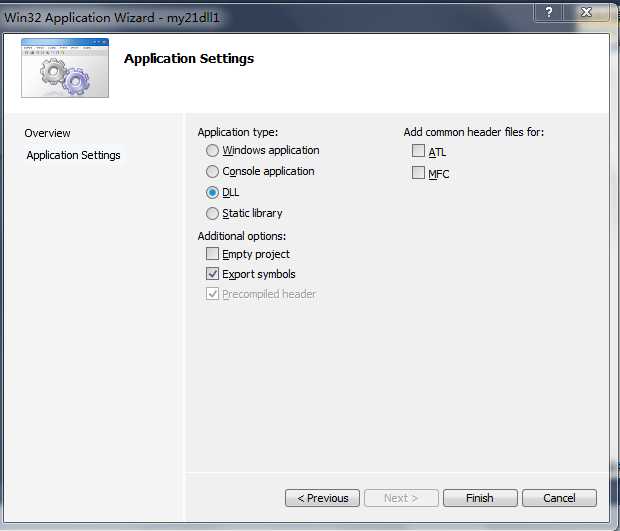The height and width of the screenshot is (531, 620).
Task: Click the Application type label
Action: tap(238, 132)
